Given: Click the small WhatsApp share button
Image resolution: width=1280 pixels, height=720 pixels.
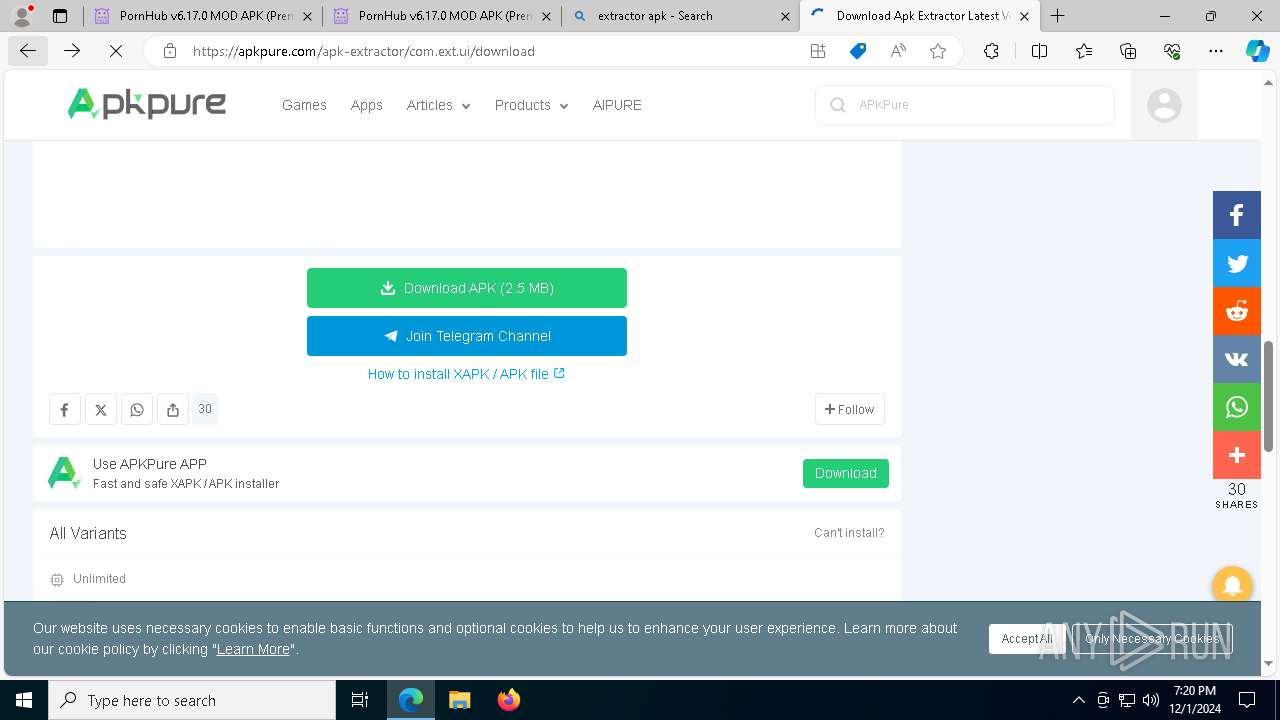Looking at the screenshot, I should (137, 409).
